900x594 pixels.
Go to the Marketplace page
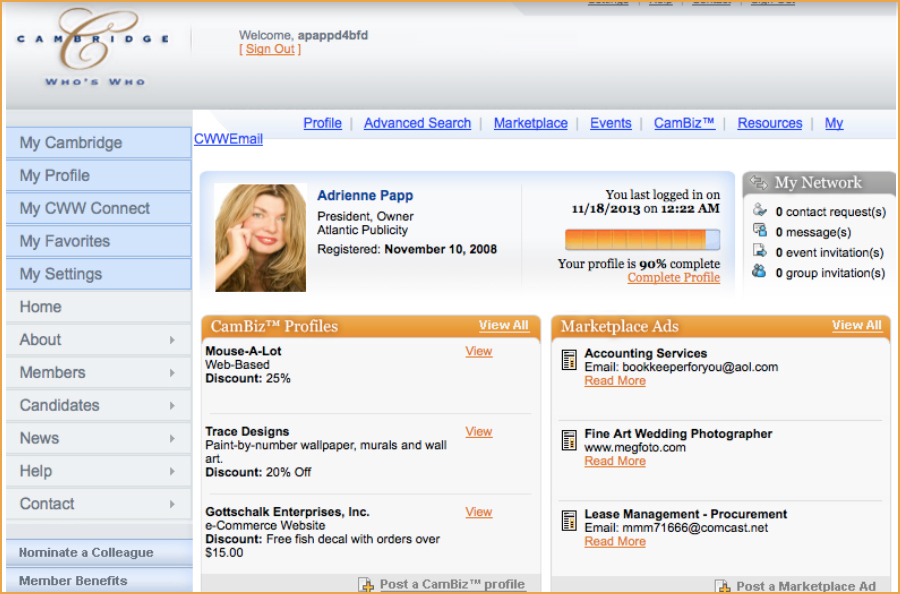tap(531, 123)
